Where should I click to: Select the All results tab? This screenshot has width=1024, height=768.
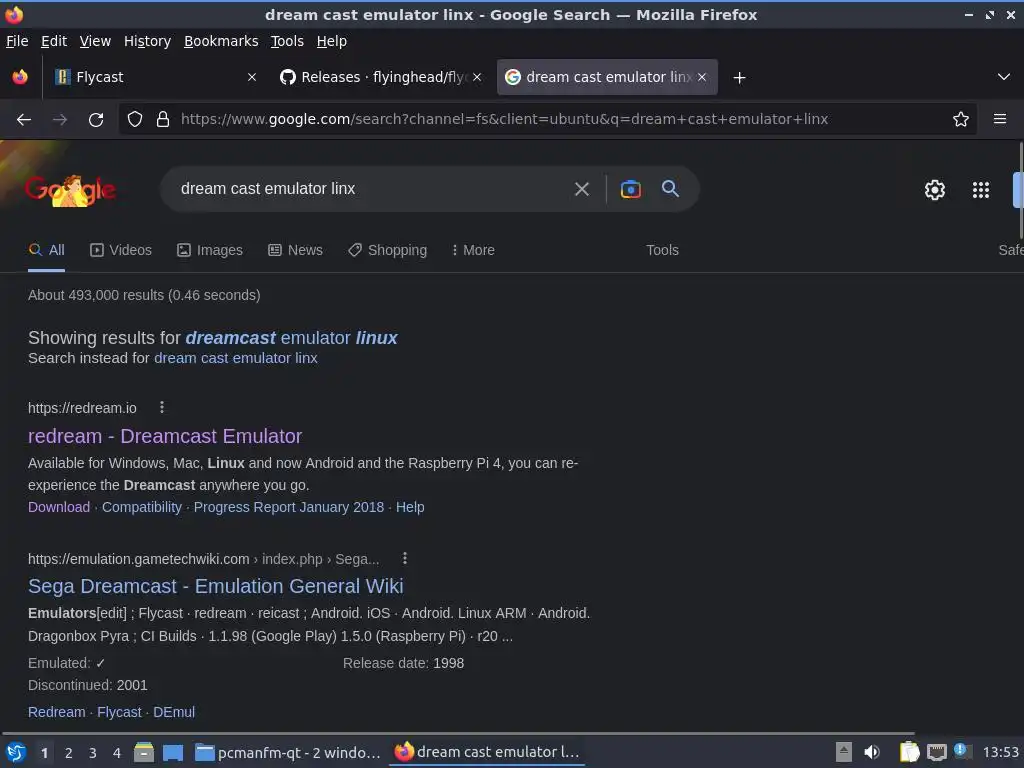46,250
